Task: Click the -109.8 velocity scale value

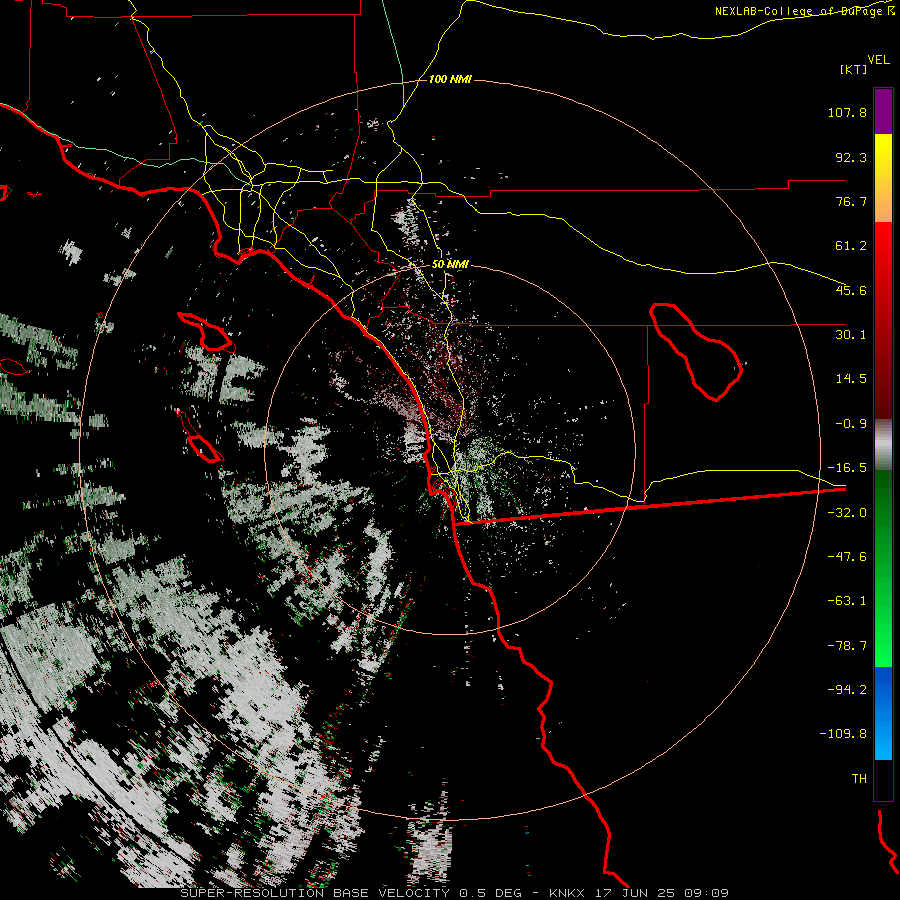Action: point(843,734)
